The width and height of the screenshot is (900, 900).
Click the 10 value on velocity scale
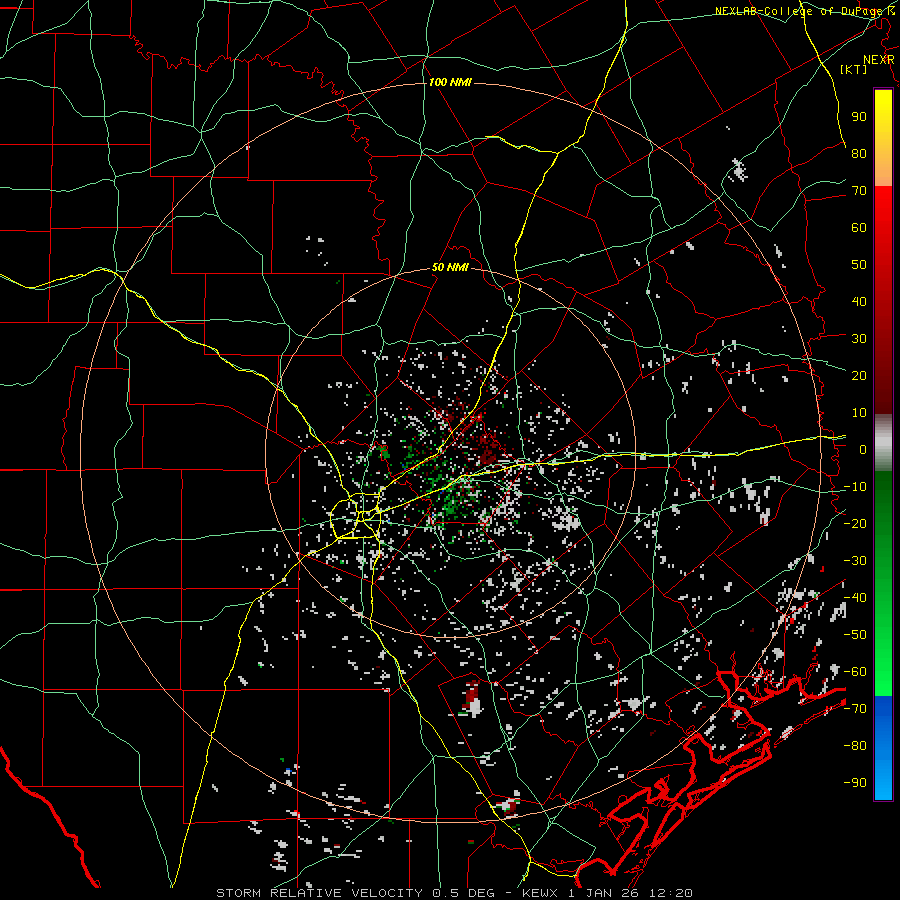pyautogui.click(x=859, y=413)
